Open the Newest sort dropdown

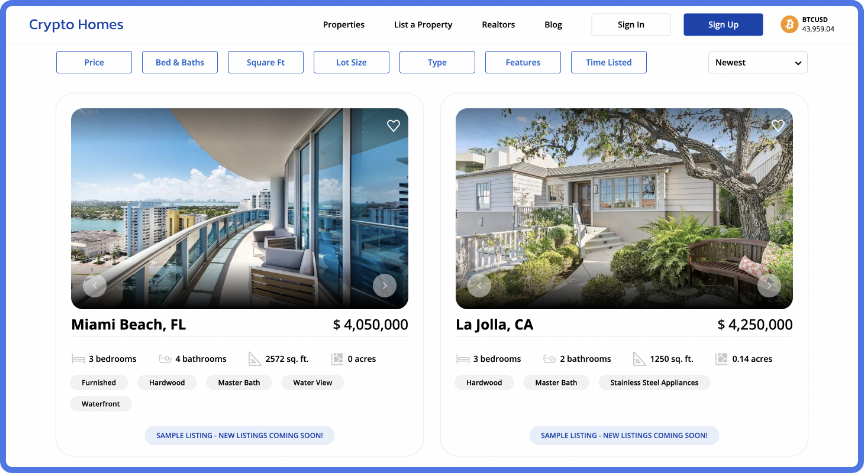[758, 62]
